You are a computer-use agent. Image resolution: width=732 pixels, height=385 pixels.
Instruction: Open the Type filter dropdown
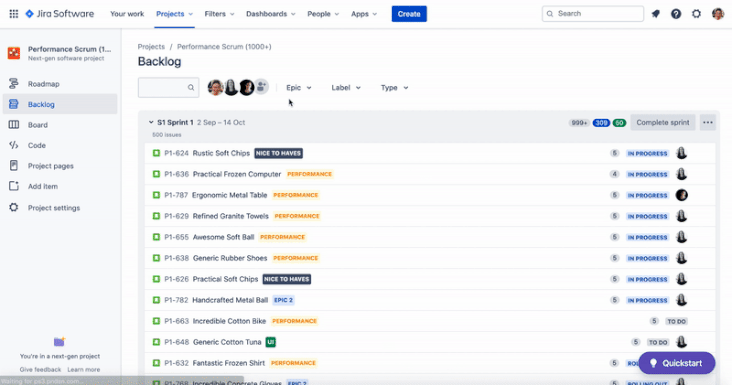(394, 88)
